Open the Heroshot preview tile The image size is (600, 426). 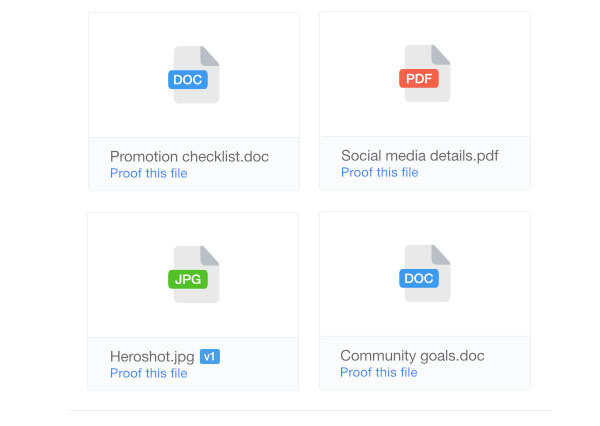tap(193, 275)
